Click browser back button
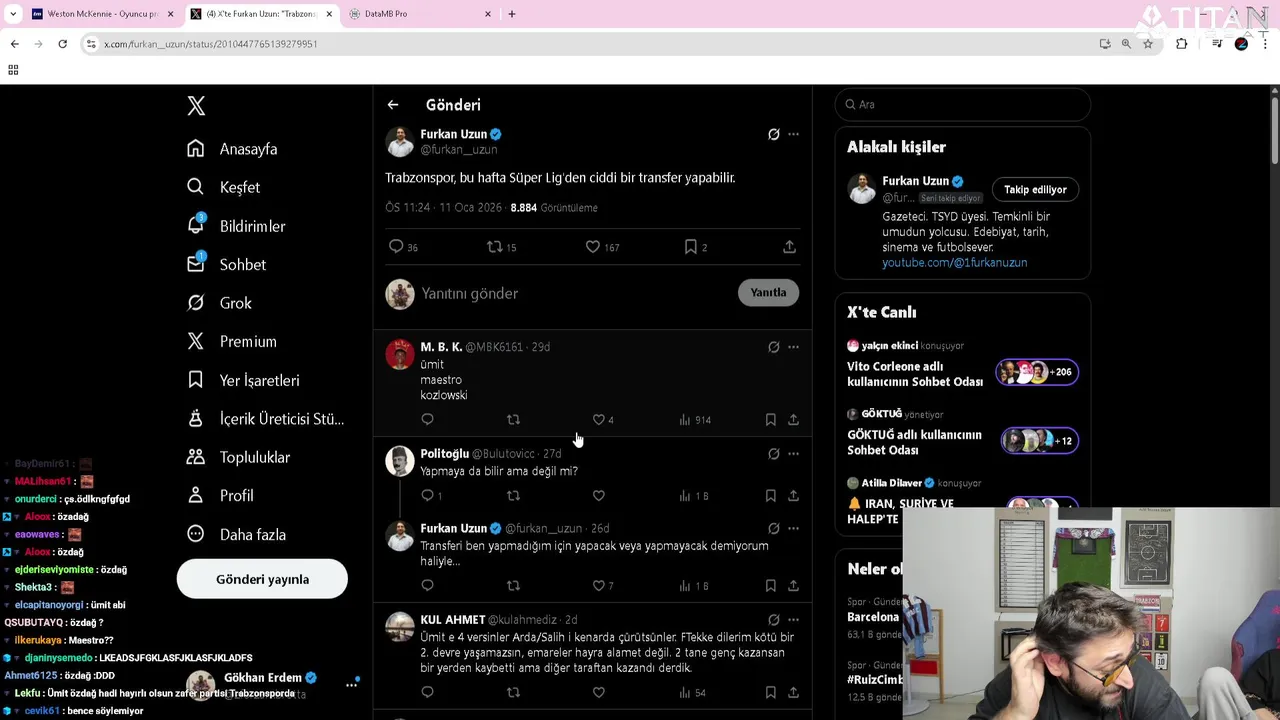1280x720 pixels. pyautogui.click(x=14, y=44)
